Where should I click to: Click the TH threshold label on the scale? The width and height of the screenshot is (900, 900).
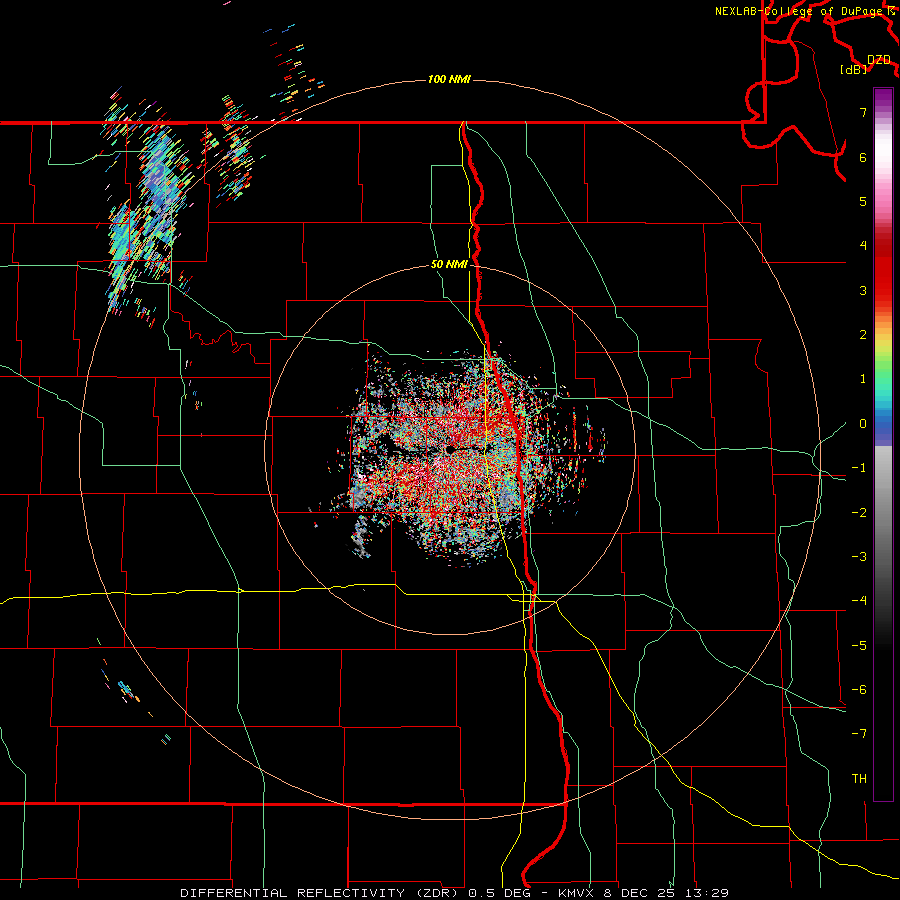click(859, 779)
